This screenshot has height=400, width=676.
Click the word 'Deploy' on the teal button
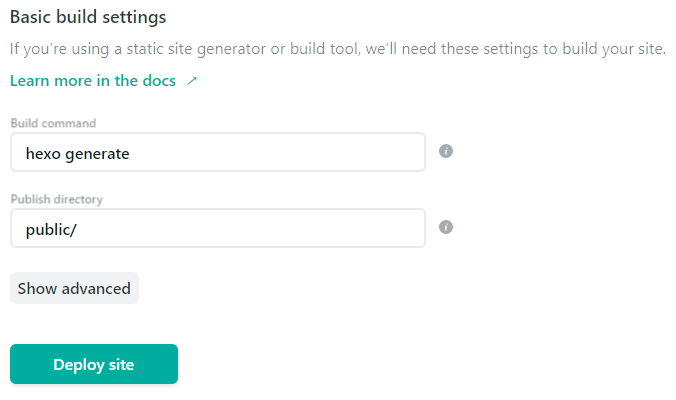click(x=76, y=364)
